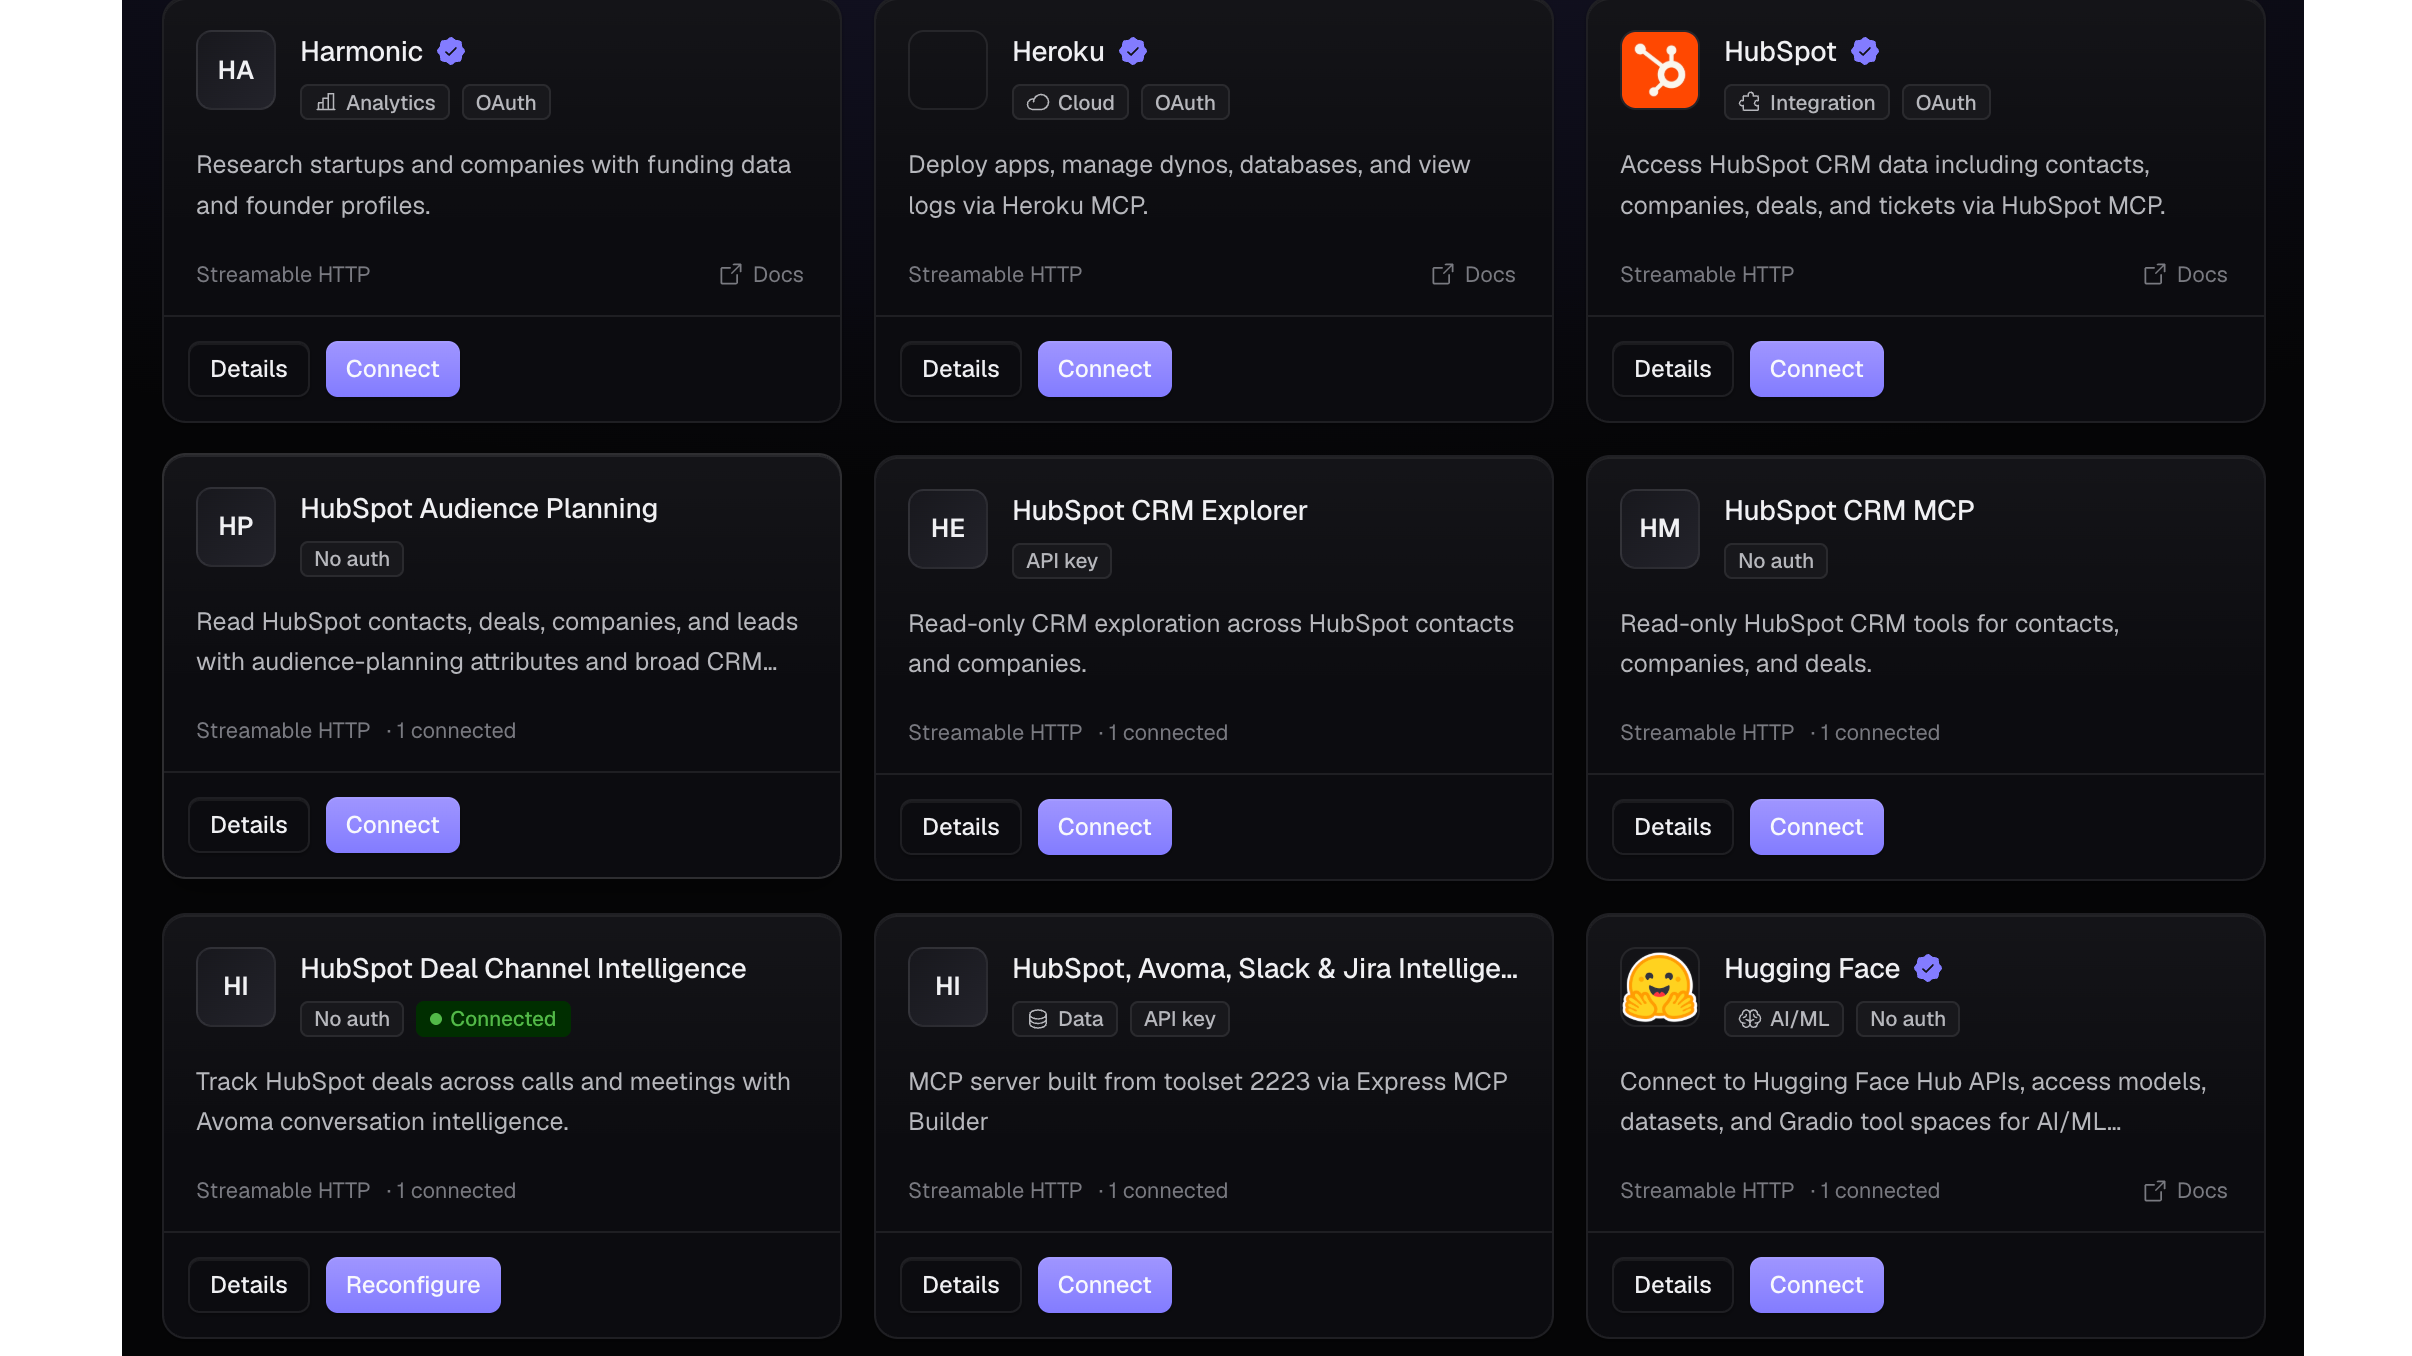The width and height of the screenshot is (2412, 1356).
Task: Click the OAuth tag on Harmonic card
Action: 506,102
